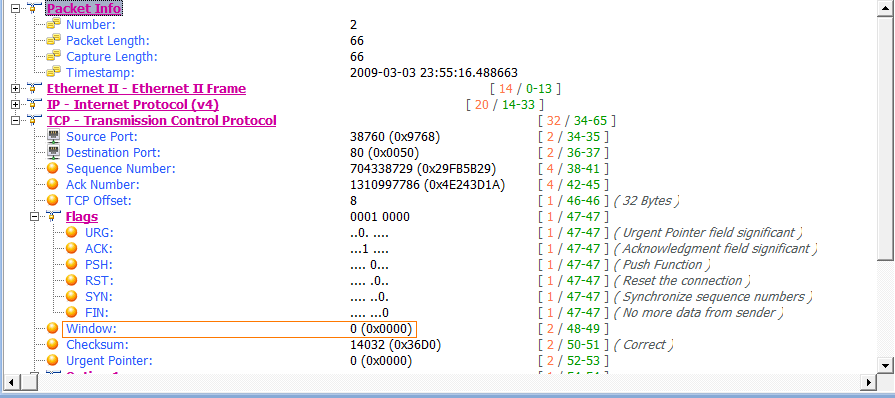Select the Capture Length label

click(x=112, y=57)
